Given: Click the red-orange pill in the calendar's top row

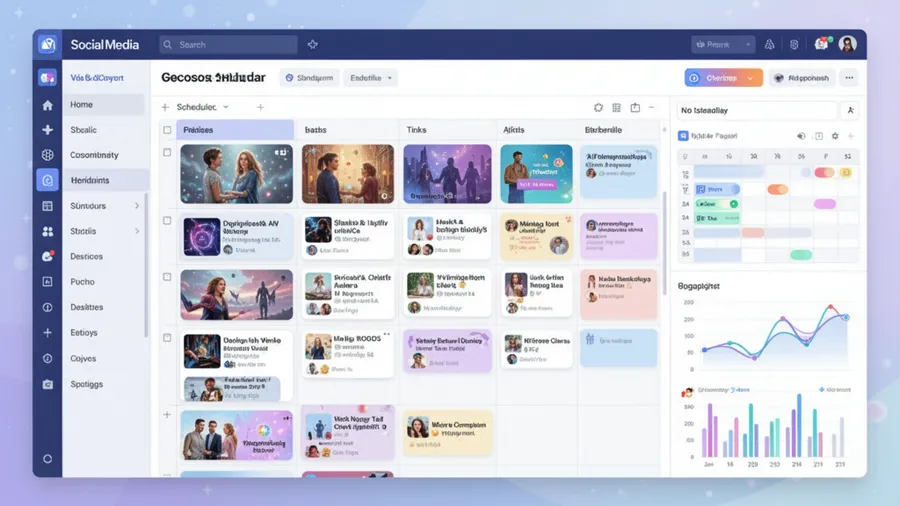Looking at the screenshot, I should [824, 173].
